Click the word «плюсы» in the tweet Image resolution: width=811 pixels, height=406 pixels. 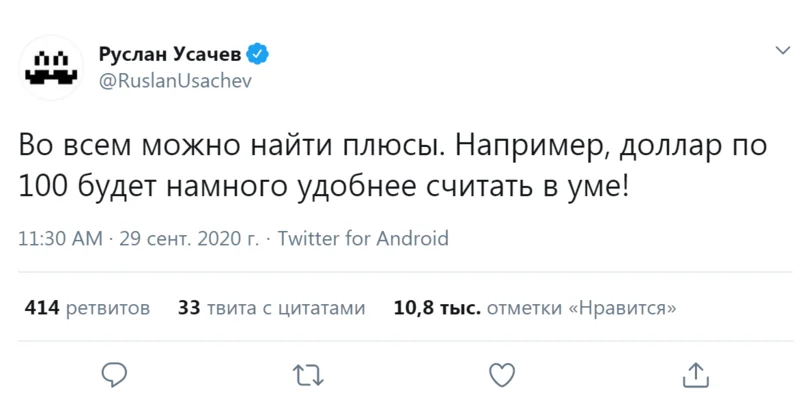[x=391, y=146]
